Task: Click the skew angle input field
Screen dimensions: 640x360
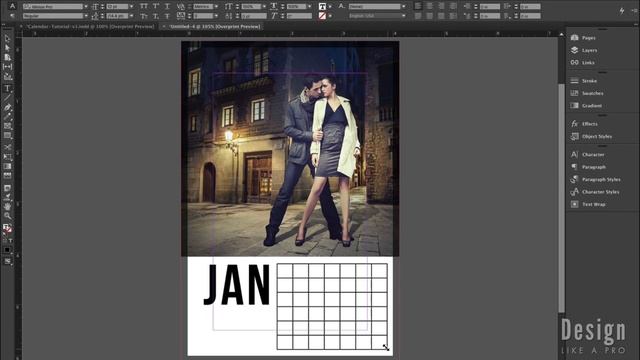Action: tap(299, 16)
